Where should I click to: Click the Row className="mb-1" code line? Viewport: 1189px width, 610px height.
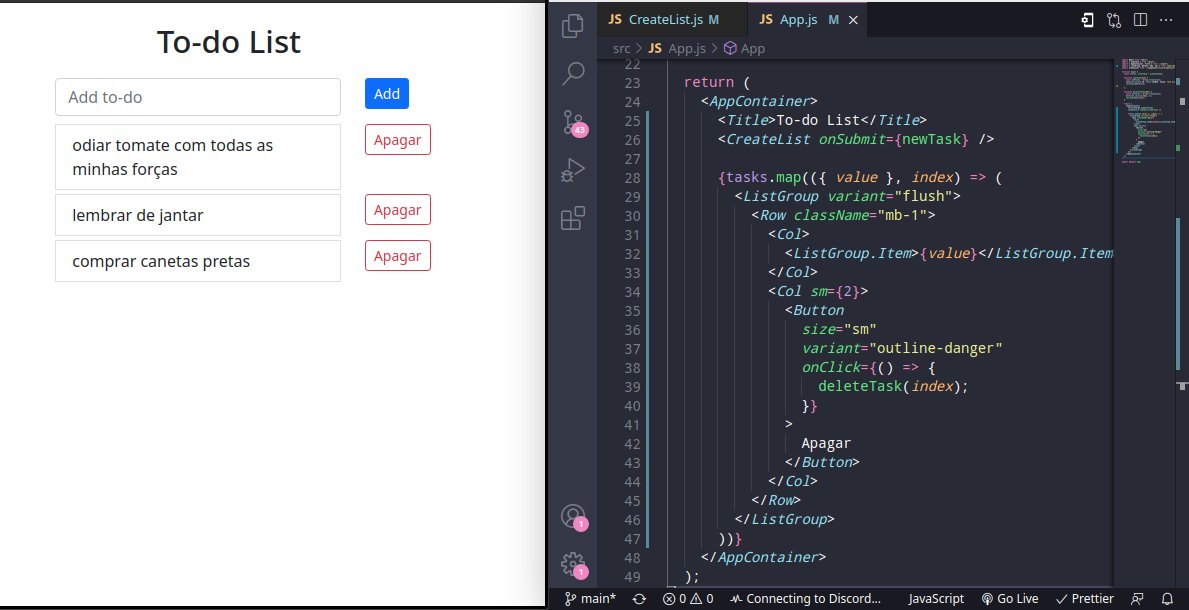(x=843, y=215)
